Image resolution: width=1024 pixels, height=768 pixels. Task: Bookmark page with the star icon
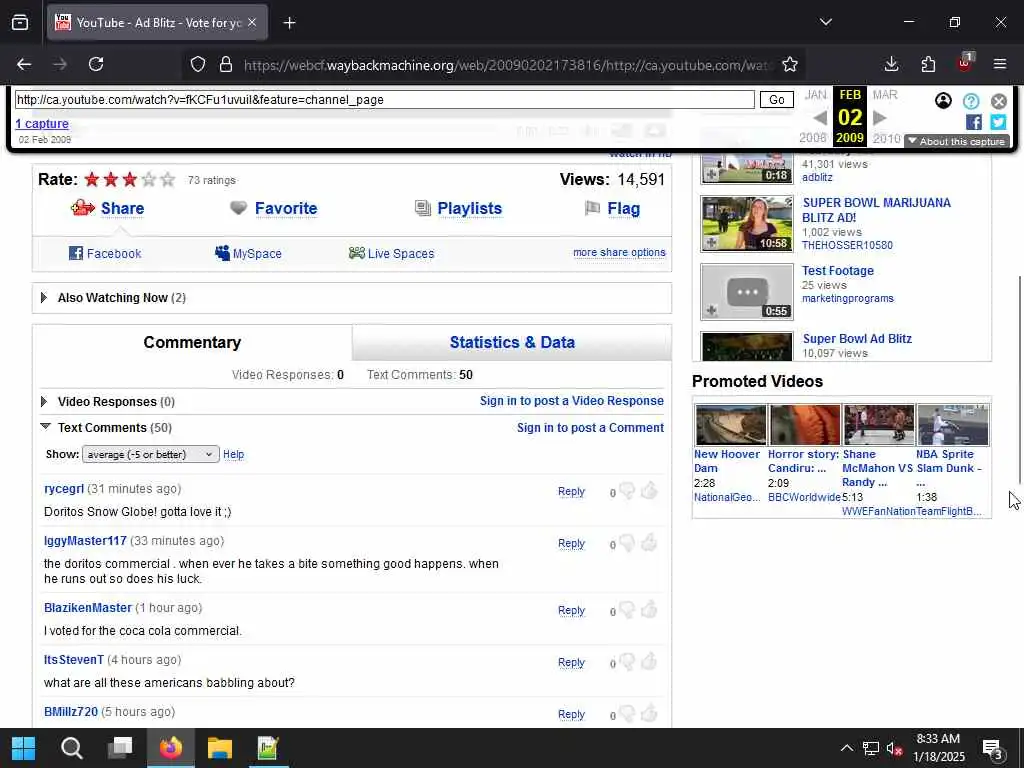coord(790,64)
